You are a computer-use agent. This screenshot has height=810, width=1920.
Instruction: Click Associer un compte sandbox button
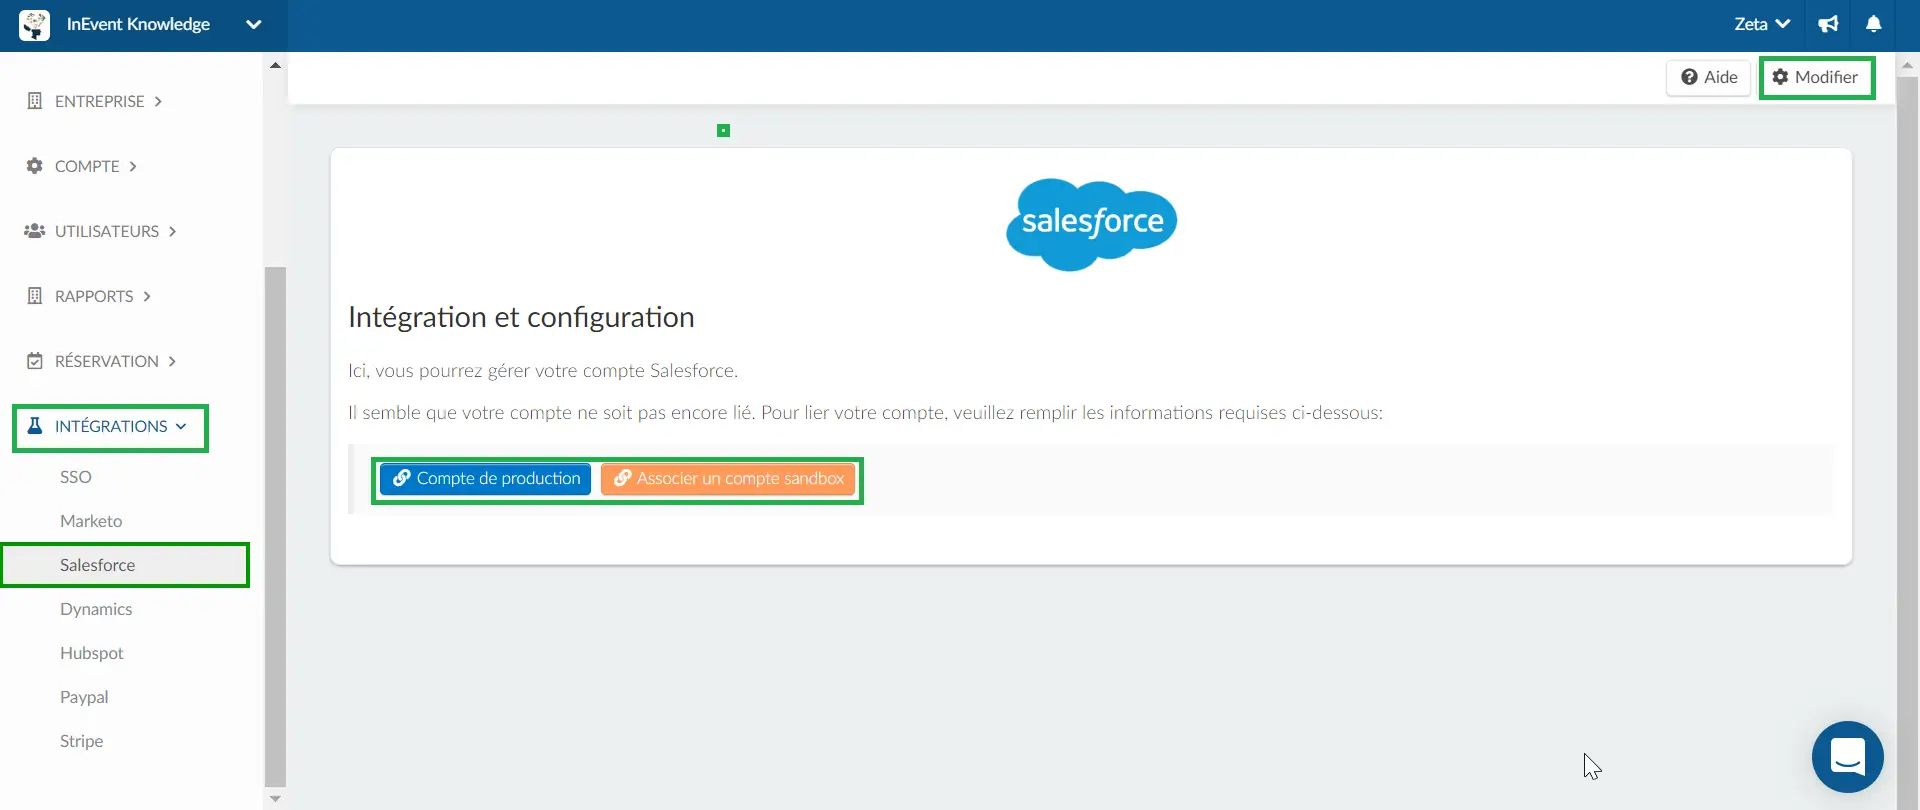pyautogui.click(x=728, y=479)
